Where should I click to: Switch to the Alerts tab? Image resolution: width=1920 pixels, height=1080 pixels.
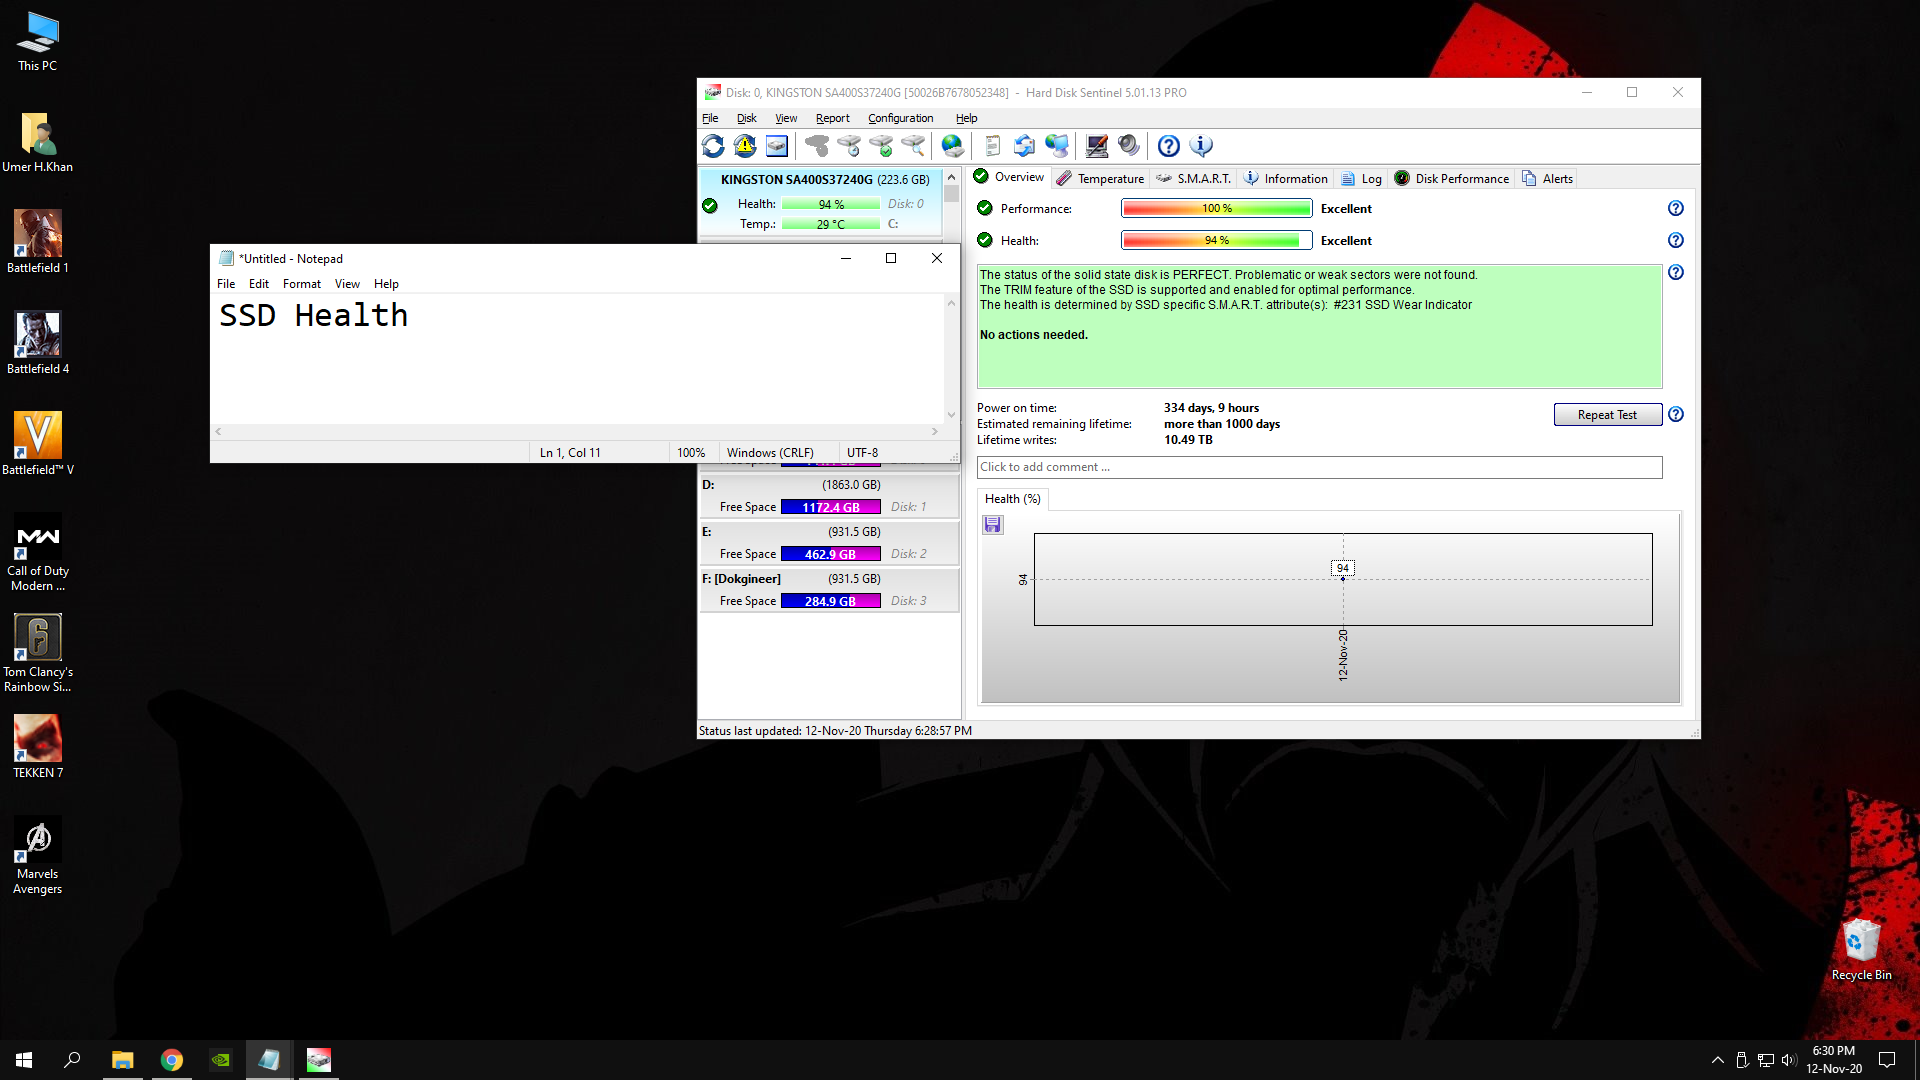tap(1547, 178)
